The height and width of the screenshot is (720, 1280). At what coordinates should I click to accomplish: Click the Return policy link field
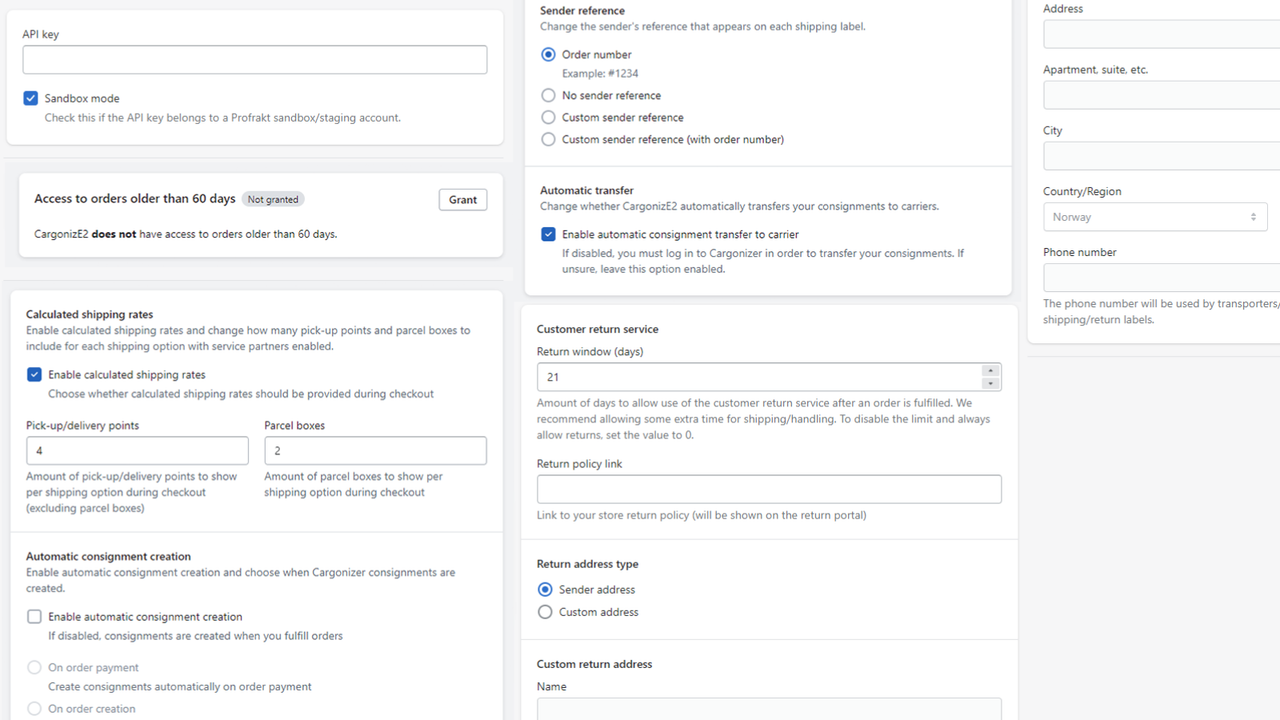pyautogui.click(x=769, y=489)
